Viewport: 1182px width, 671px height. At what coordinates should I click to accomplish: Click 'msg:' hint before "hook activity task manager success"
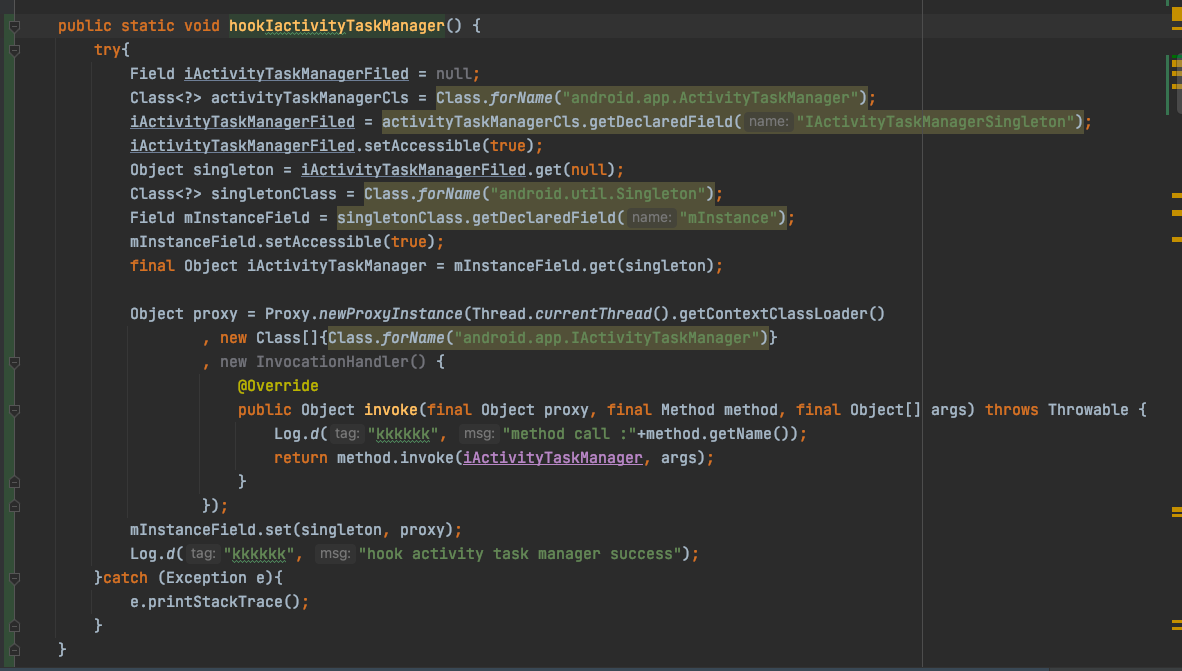click(335, 554)
